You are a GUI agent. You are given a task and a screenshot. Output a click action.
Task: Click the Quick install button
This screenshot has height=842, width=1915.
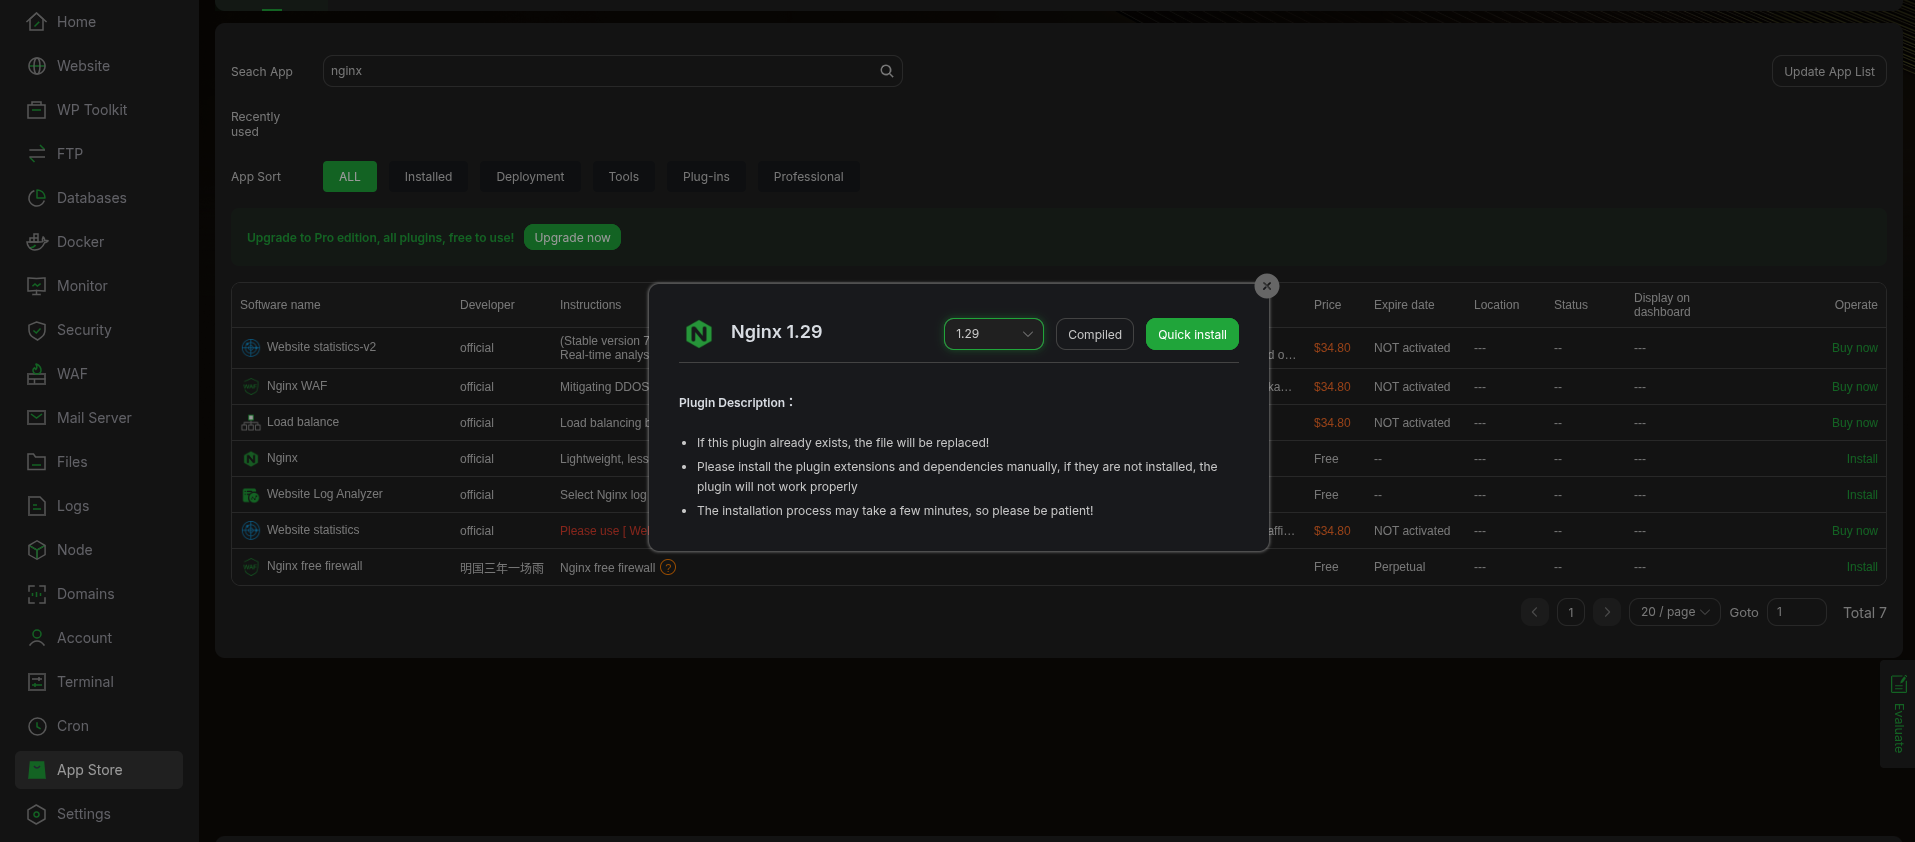[1192, 334]
